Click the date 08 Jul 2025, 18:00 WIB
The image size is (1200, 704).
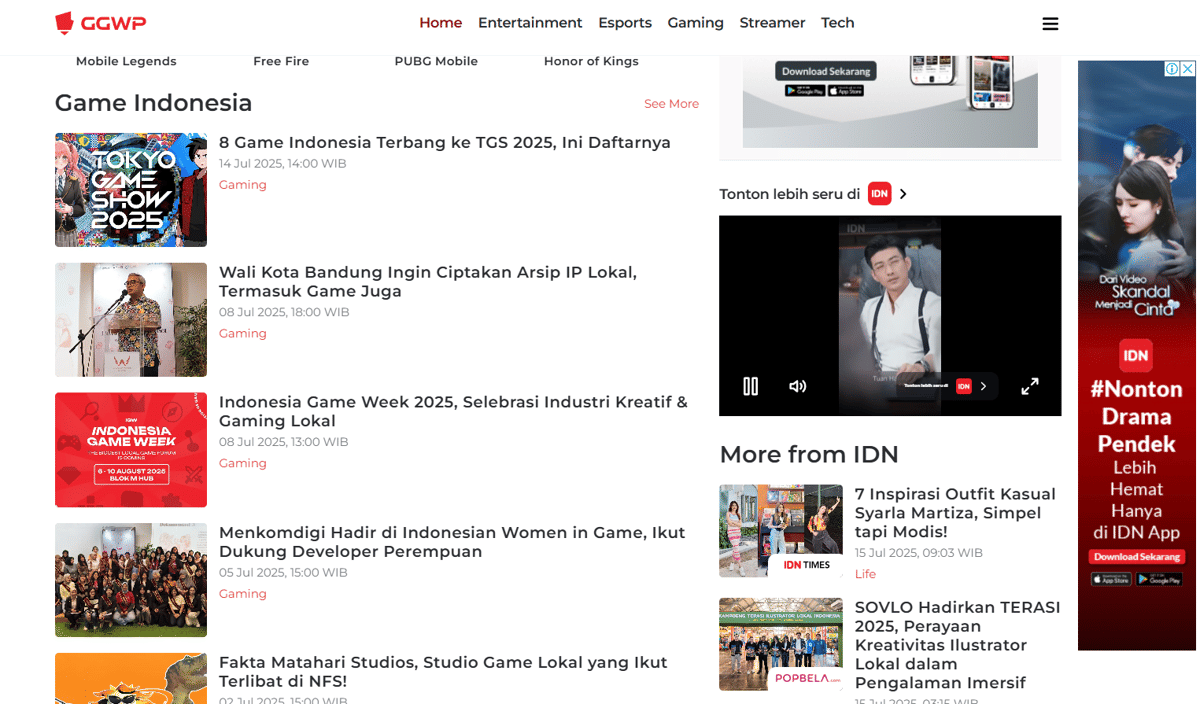pos(284,313)
